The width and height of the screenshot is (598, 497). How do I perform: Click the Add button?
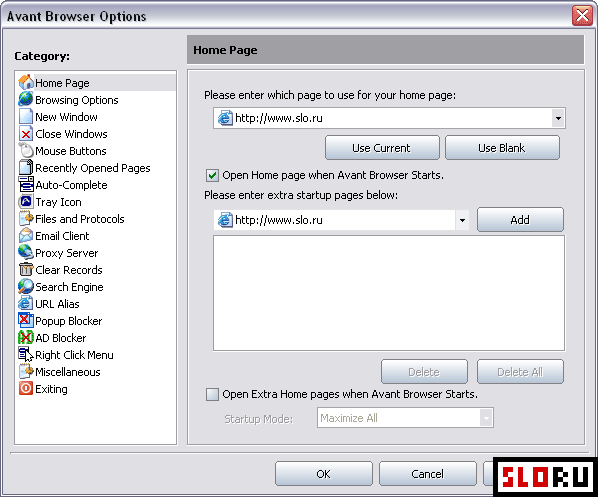[520, 220]
